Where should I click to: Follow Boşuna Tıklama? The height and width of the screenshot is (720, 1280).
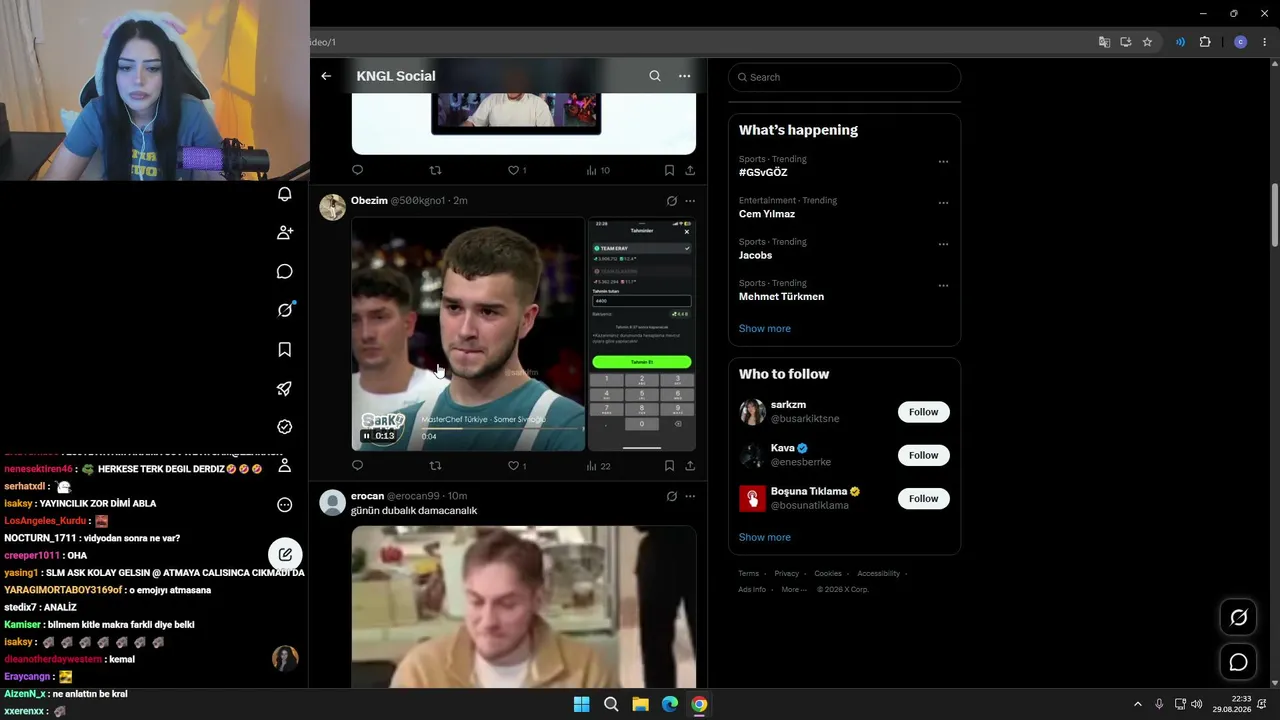[923, 498]
